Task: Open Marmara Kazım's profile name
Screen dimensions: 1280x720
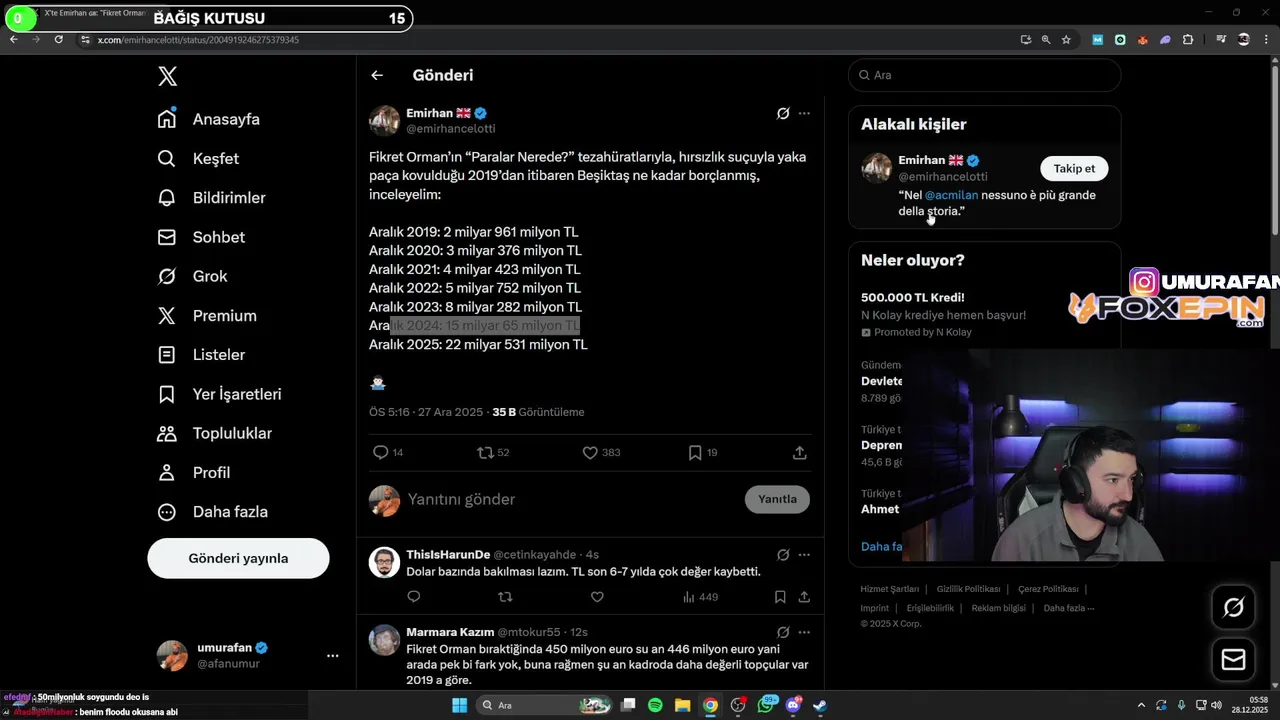Action: (x=450, y=632)
